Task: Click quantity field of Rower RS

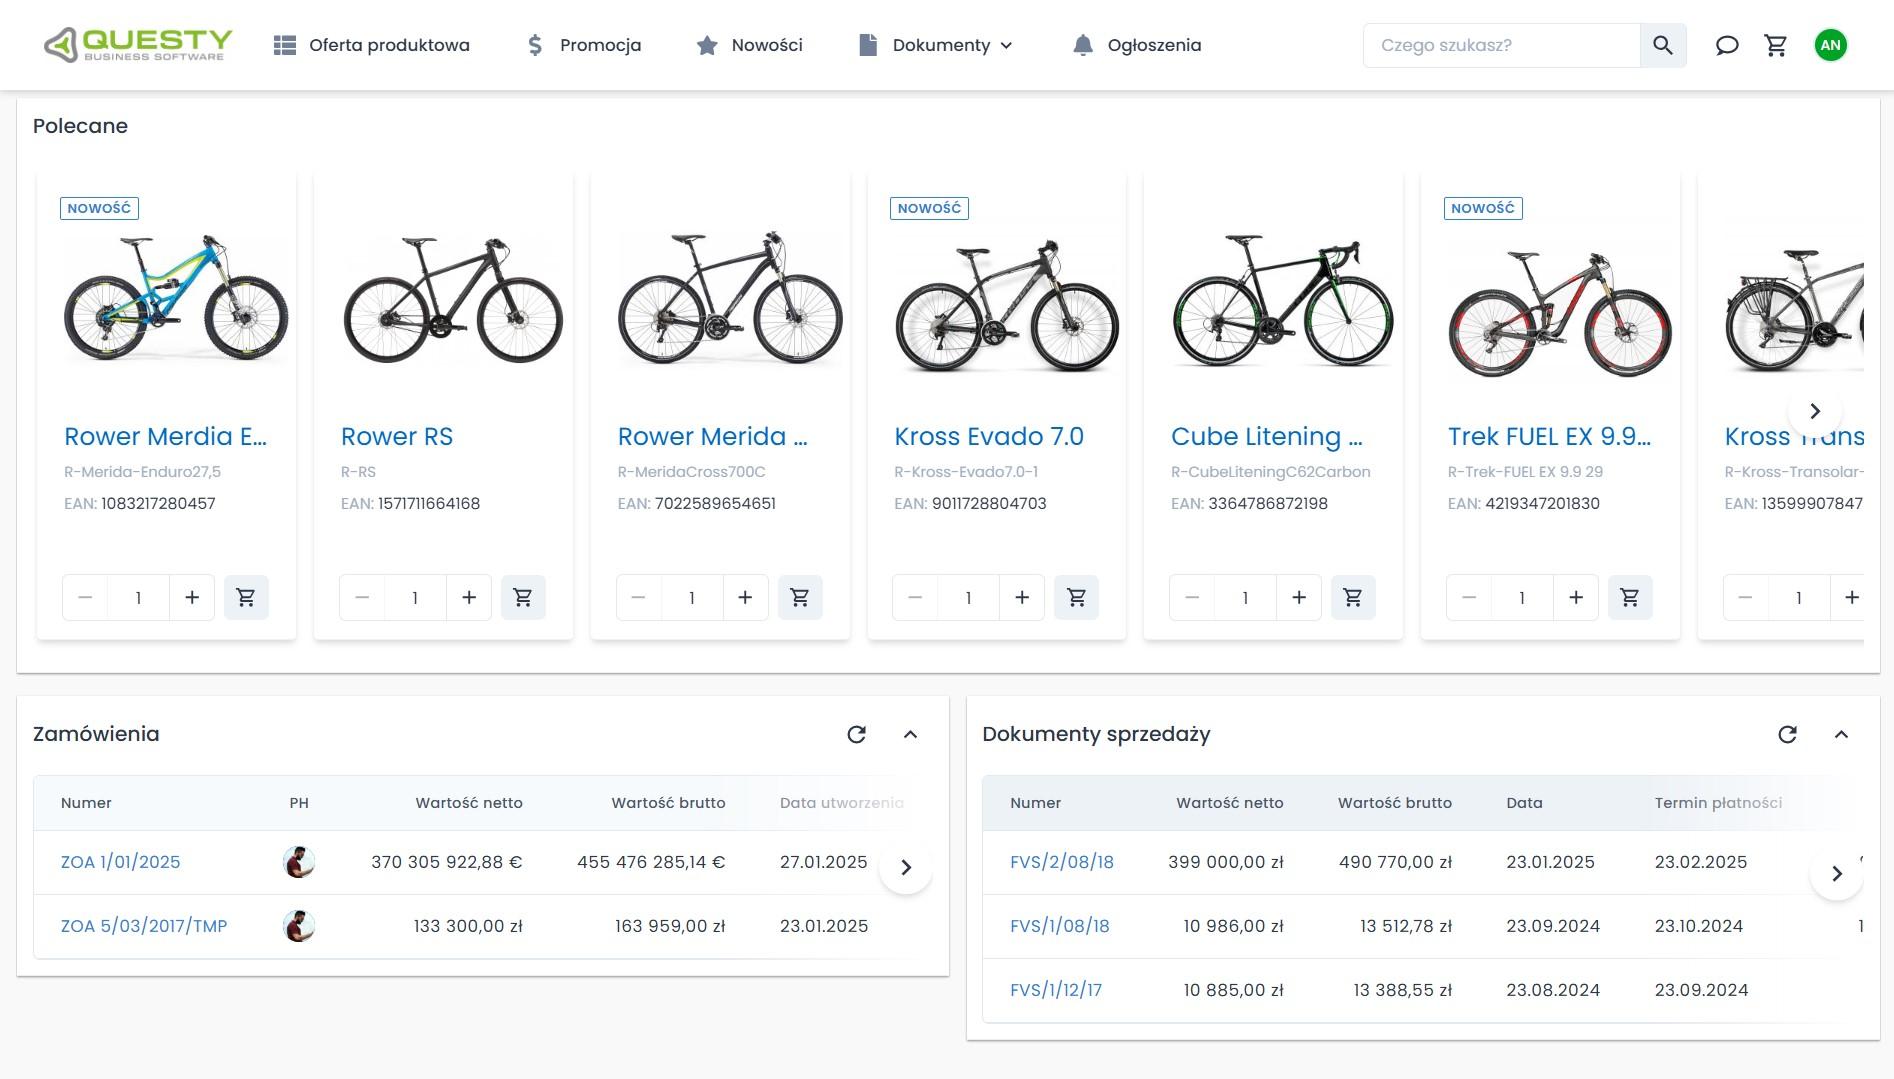Action: tap(415, 598)
